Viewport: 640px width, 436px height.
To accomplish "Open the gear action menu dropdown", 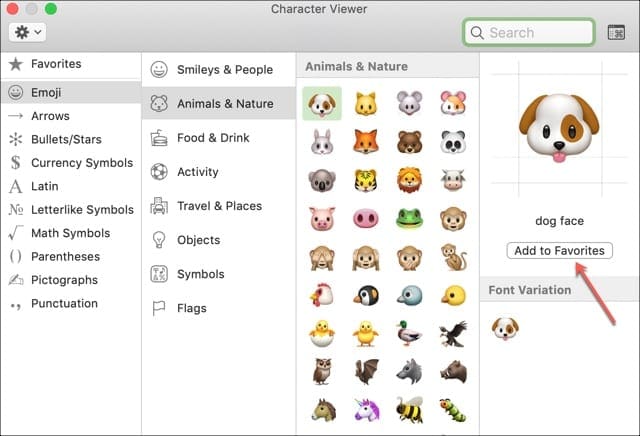I will pyautogui.click(x=27, y=32).
